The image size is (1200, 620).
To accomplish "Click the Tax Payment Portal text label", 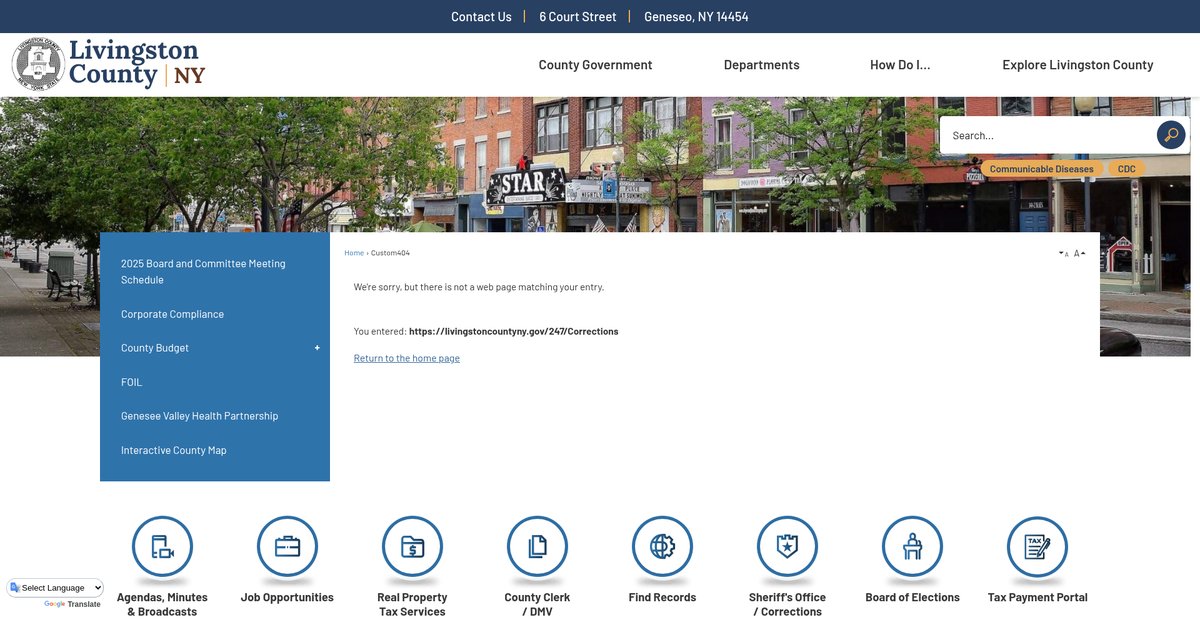I will click(x=1037, y=597).
